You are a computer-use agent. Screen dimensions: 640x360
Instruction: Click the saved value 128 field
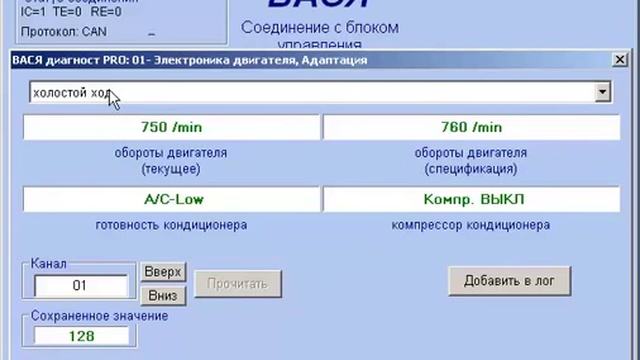pos(81,336)
